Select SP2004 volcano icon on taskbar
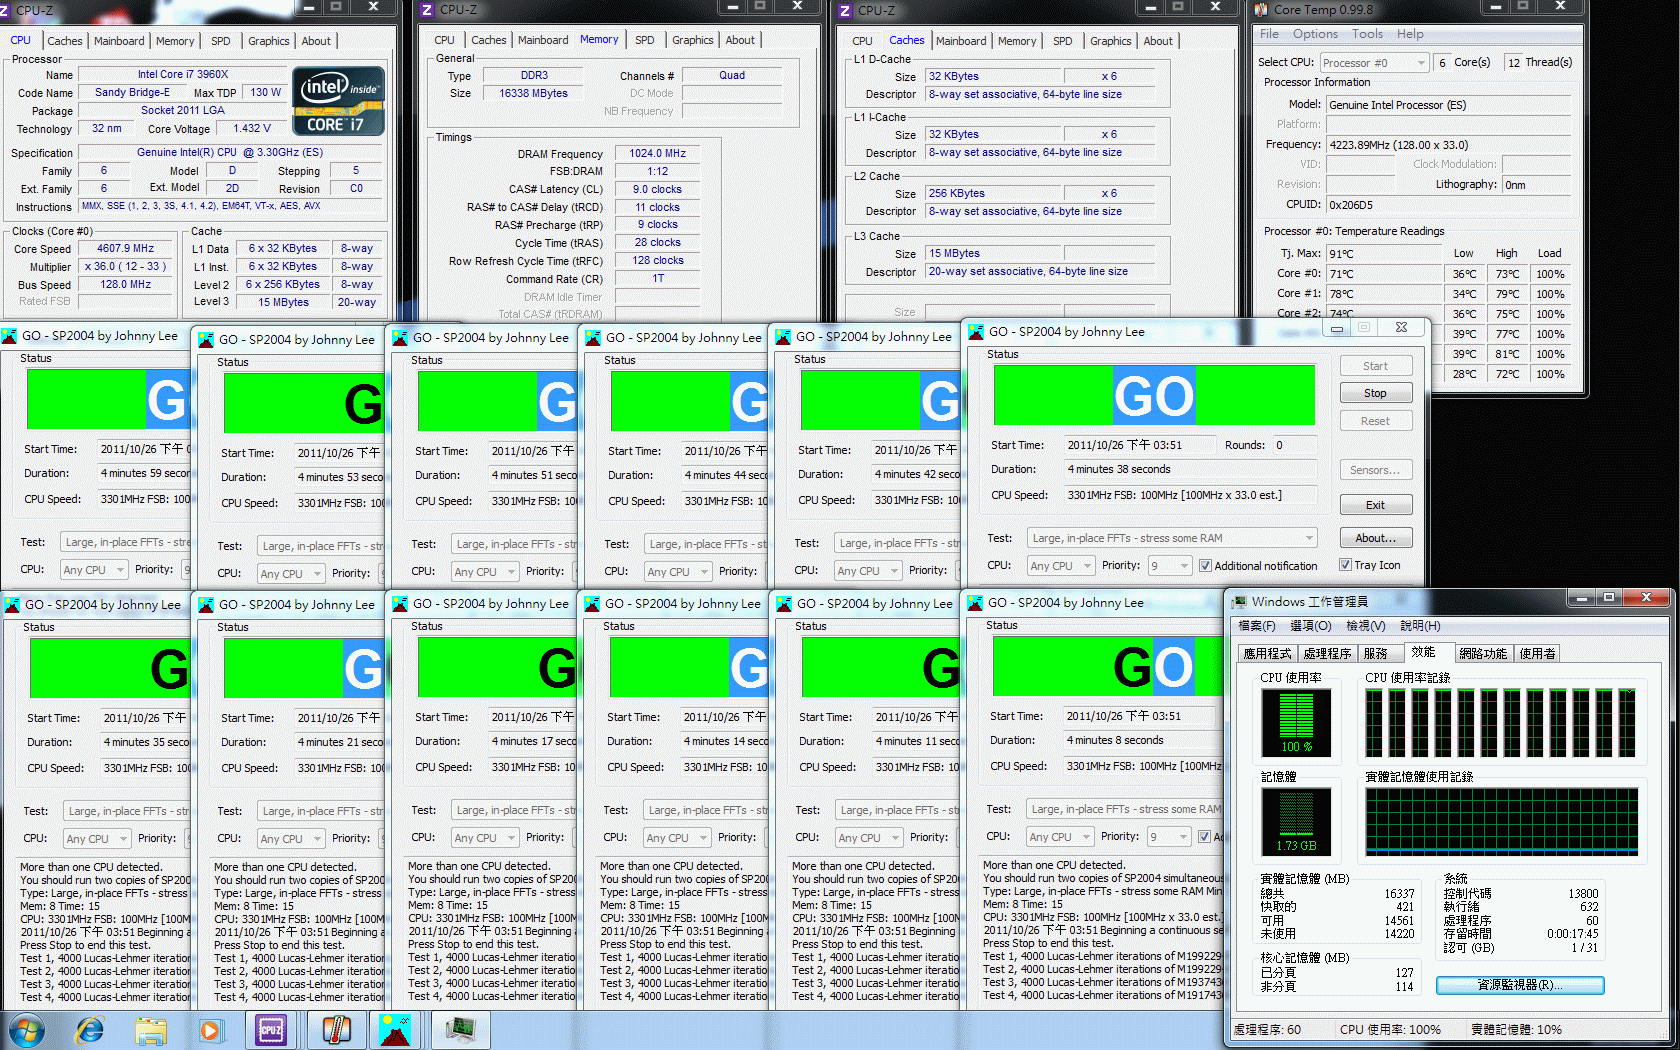Screen dimensions: 1680x1050 coord(397,1030)
